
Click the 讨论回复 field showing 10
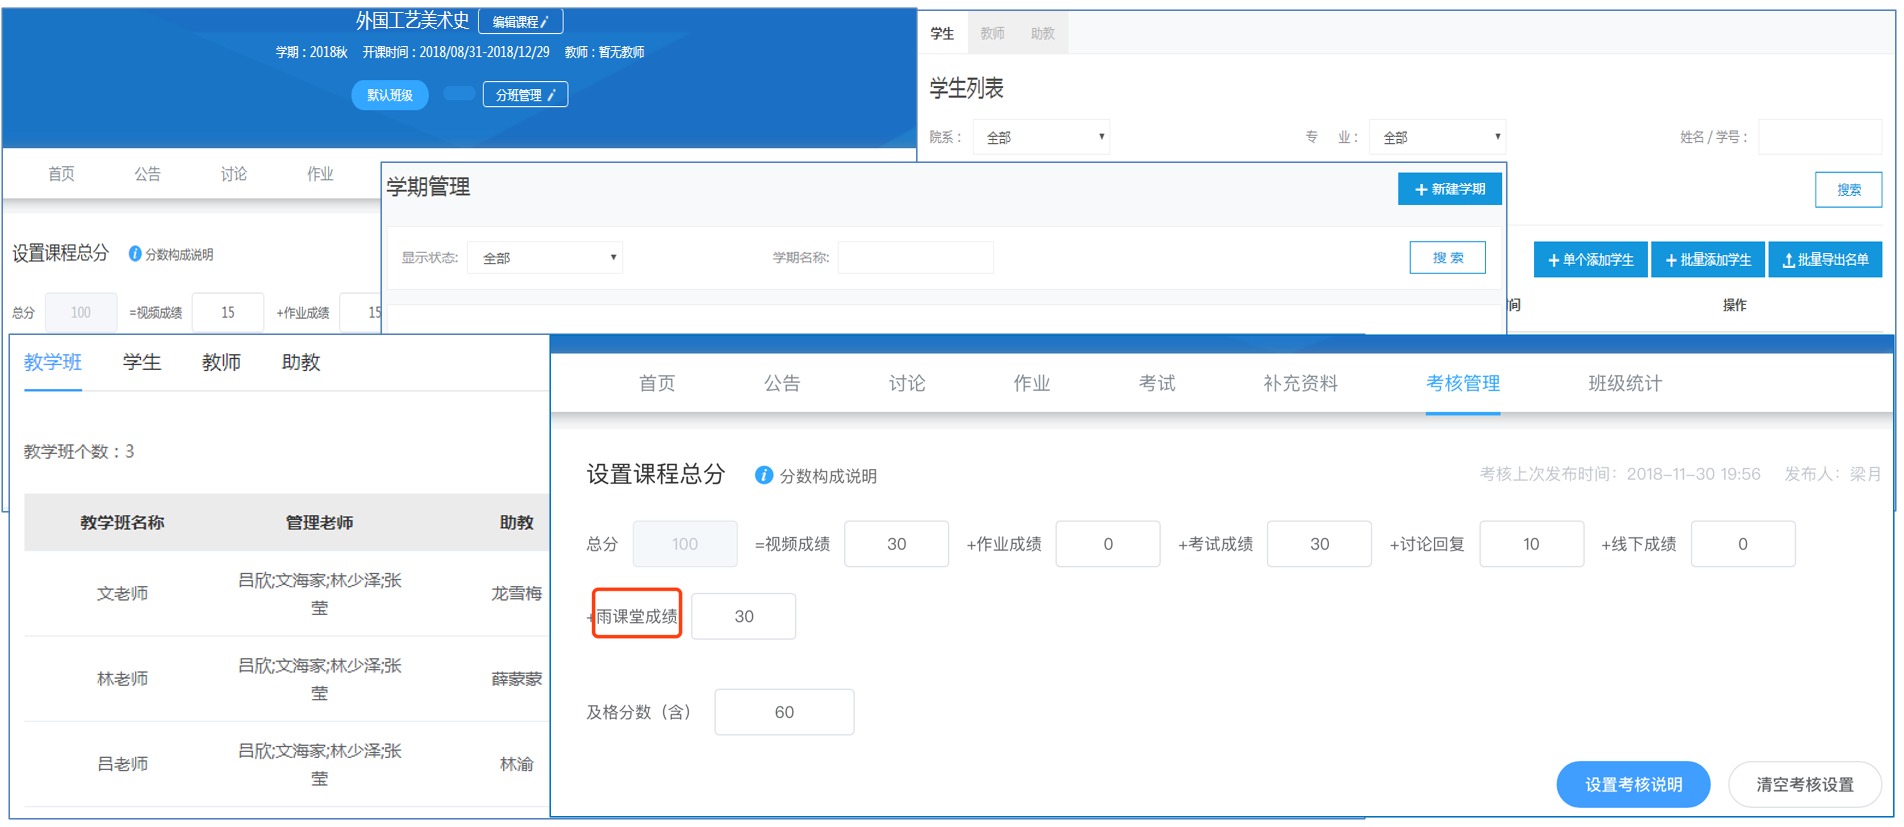tap(1531, 544)
